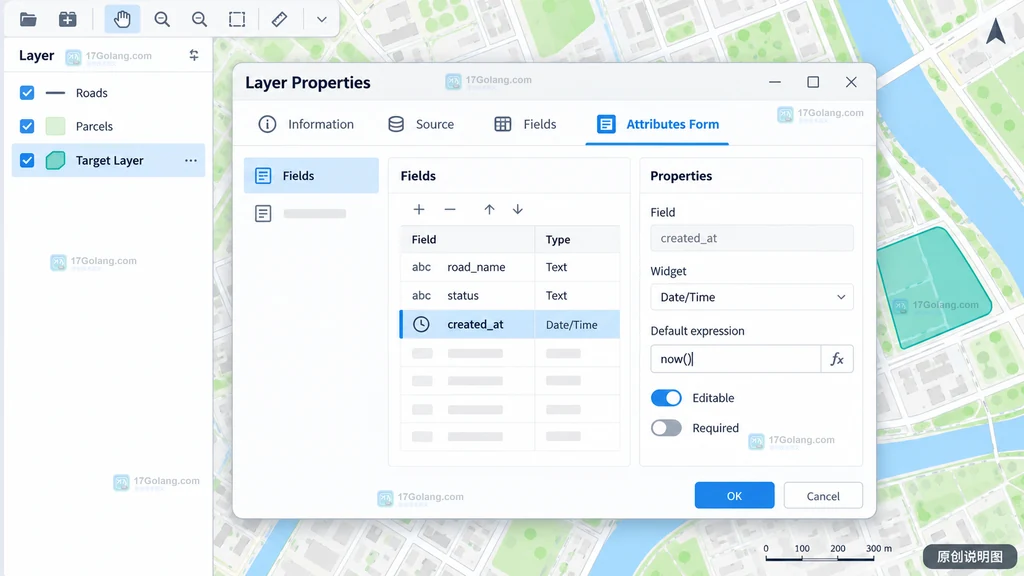Select the Pan hand tool

pos(122,19)
